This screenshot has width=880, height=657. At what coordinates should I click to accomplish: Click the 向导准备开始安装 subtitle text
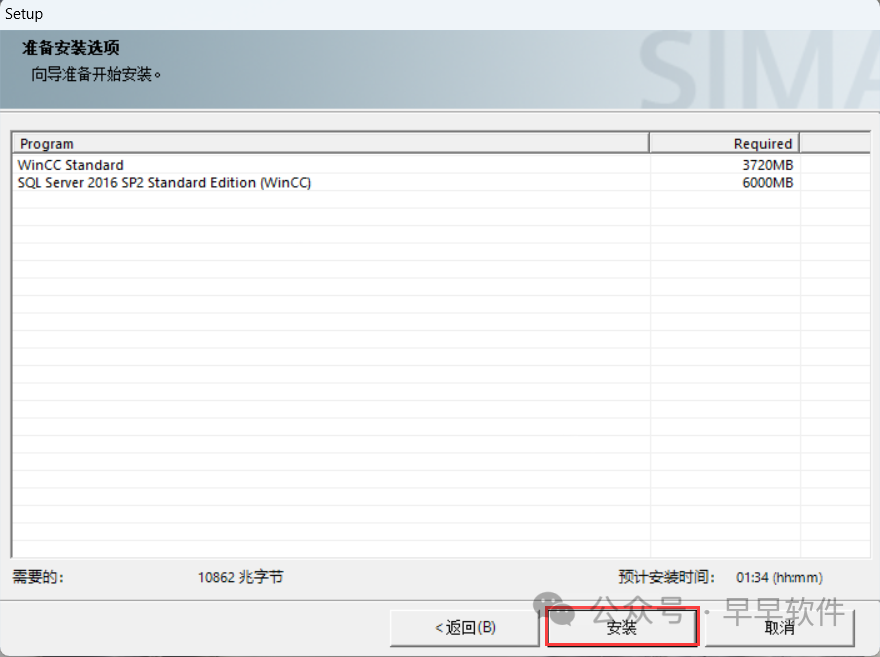click(x=96, y=74)
